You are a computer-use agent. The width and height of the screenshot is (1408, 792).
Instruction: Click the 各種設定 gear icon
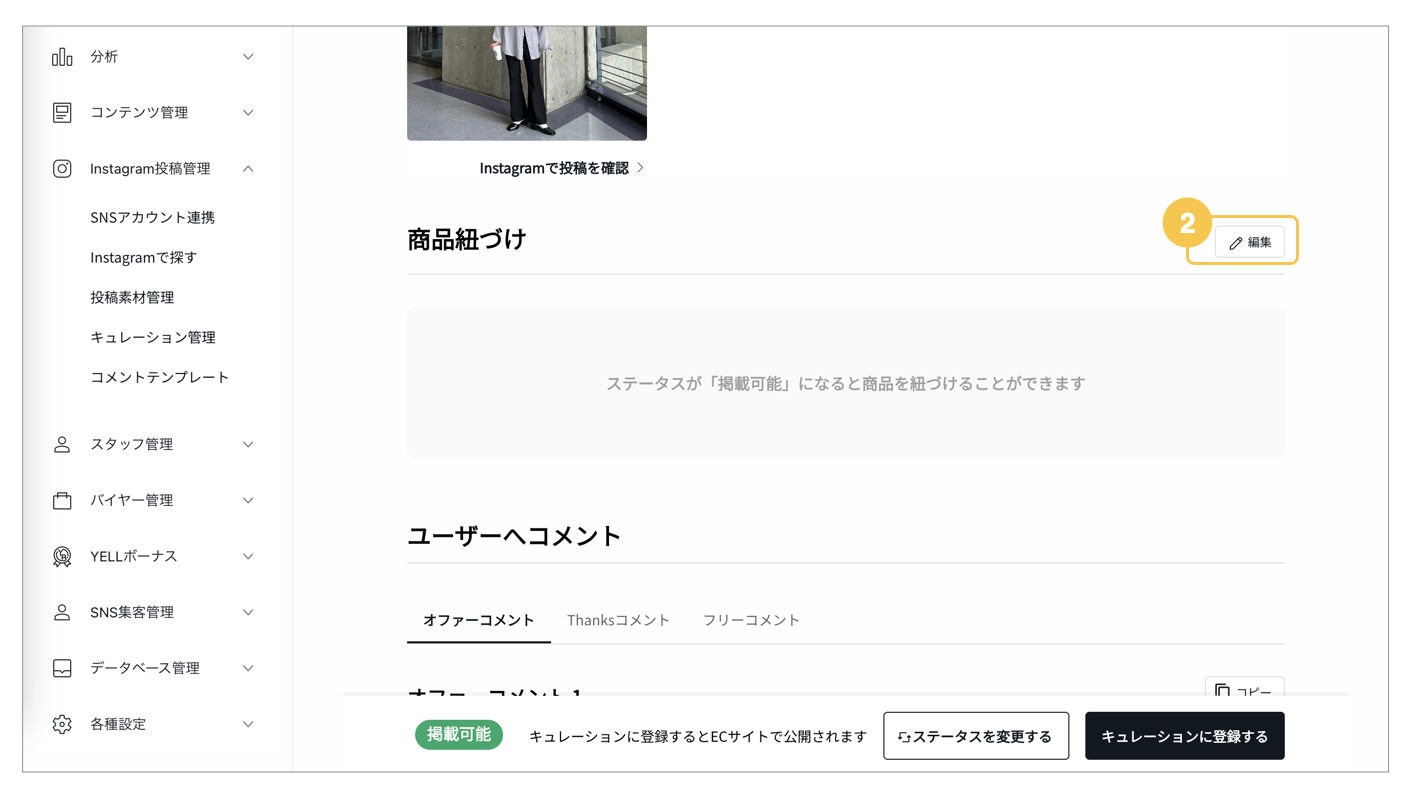pyautogui.click(x=62, y=724)
